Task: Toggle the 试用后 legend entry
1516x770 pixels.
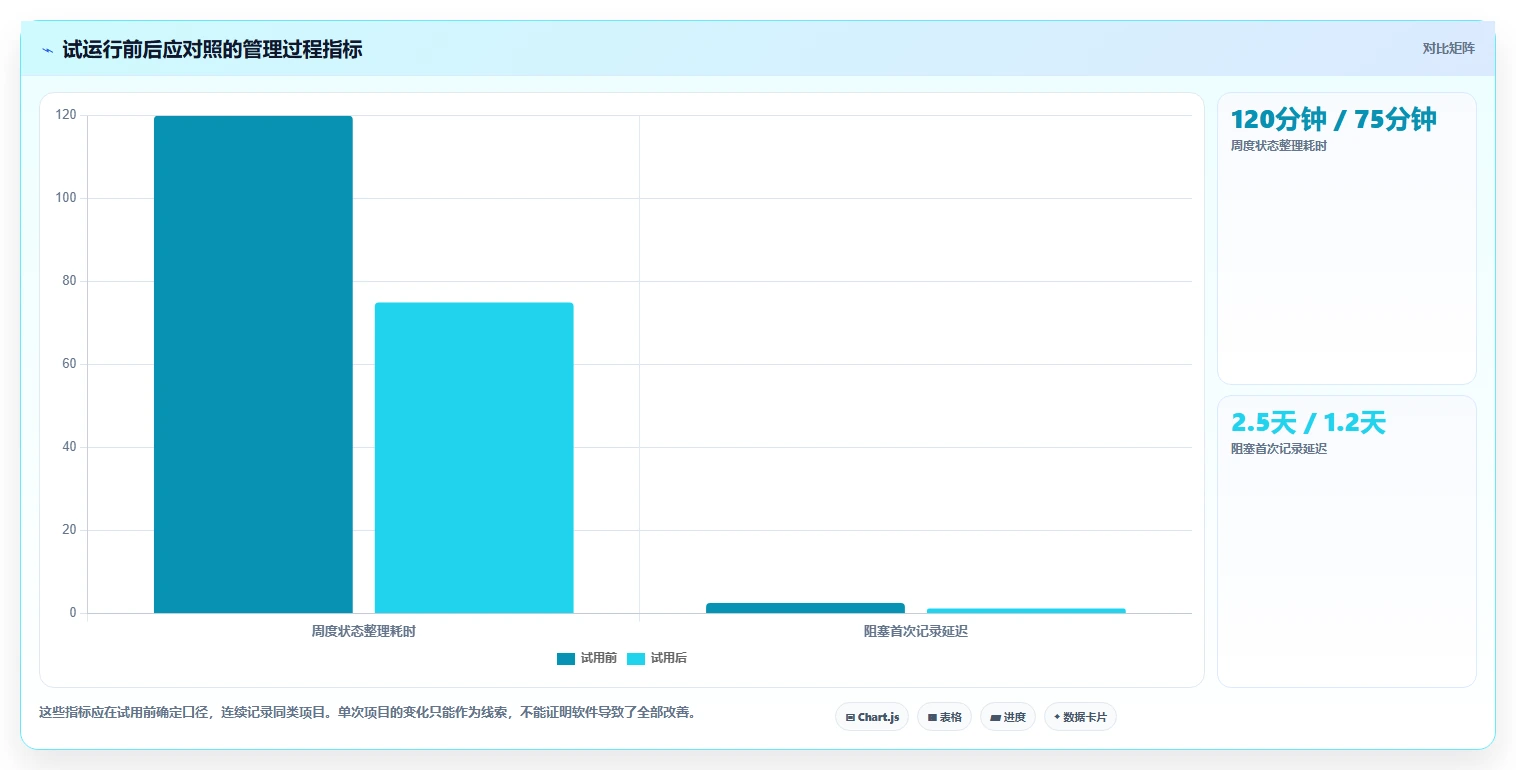Action: click(x=657, y=658)
